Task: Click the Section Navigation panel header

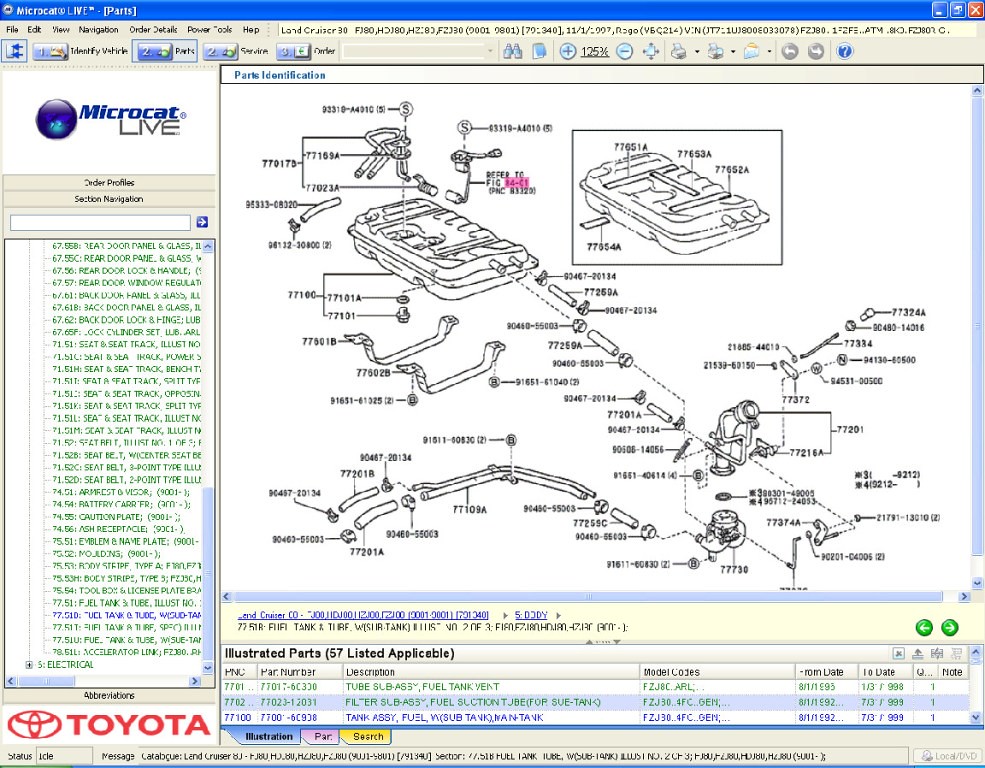Action: [x=109, y=199]
